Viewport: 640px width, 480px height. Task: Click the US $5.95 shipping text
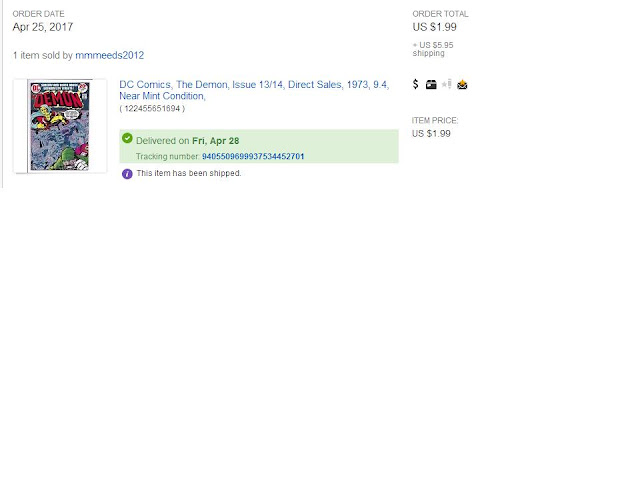pyautogui.click(x=433, y=49)
